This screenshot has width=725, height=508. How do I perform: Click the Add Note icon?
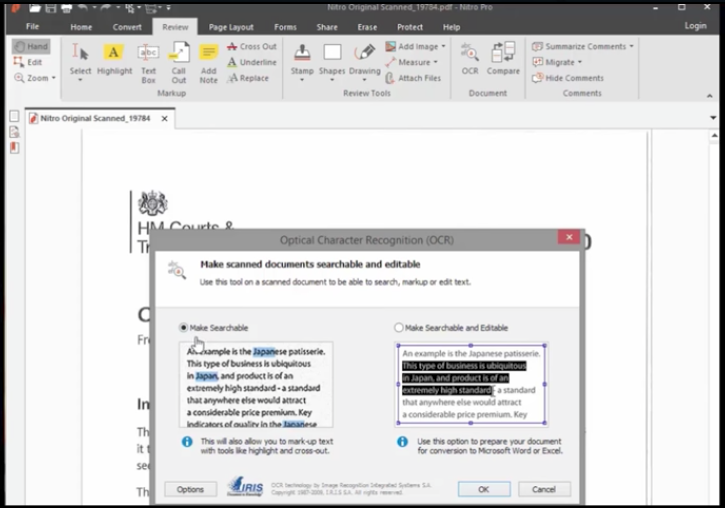point(208,59)
